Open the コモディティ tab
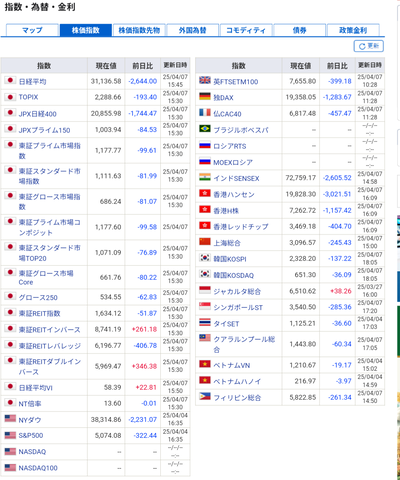400x480 pixels. 246,30
